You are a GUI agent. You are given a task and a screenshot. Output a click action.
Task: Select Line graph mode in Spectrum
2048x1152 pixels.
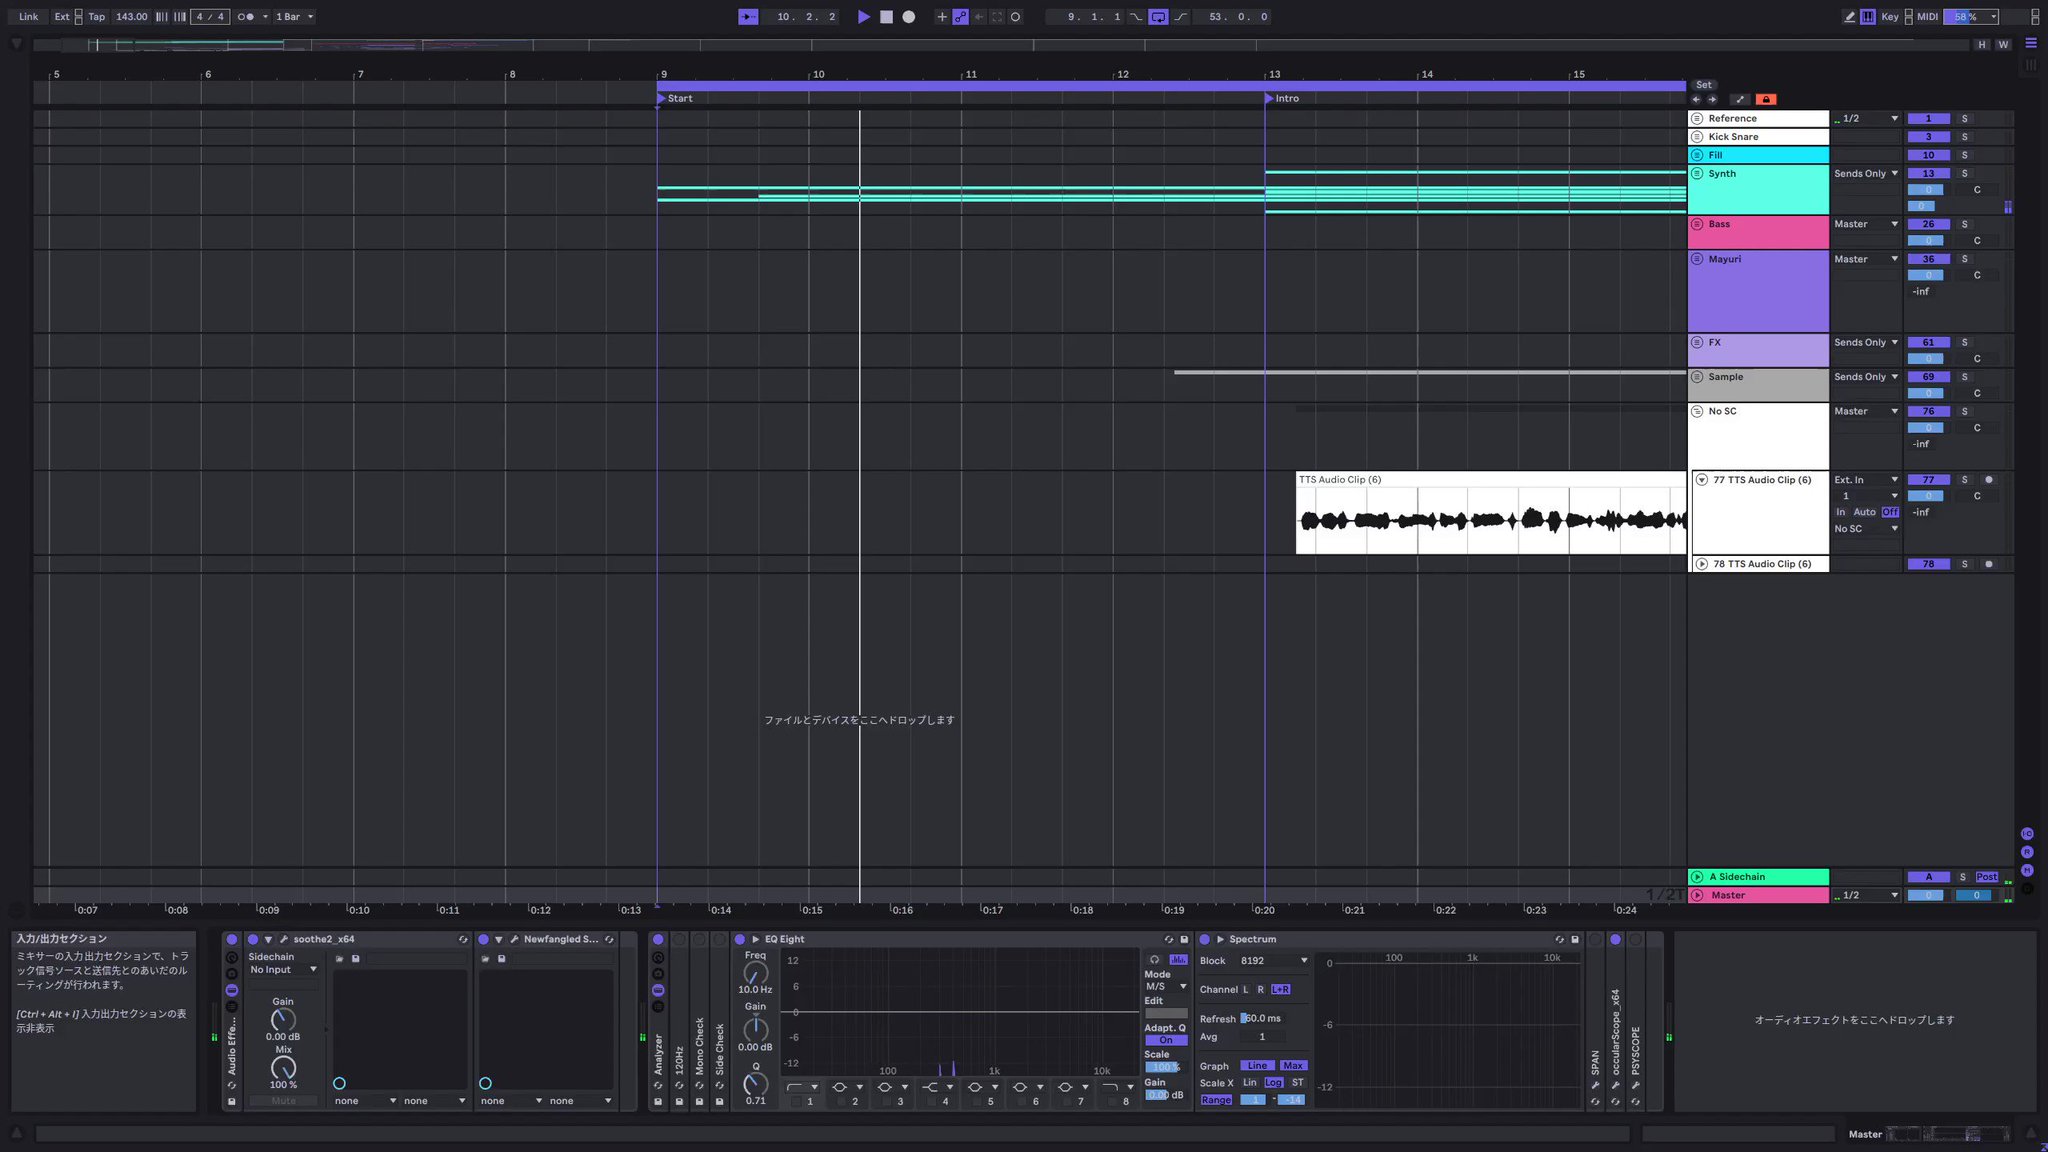(1257, 1066)
